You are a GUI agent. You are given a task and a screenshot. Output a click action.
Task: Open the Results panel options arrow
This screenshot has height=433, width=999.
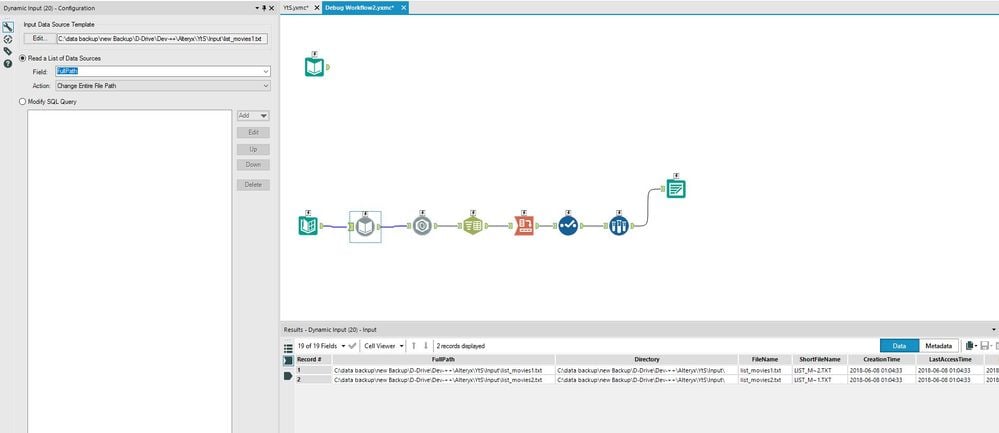[x=994, y=329]
